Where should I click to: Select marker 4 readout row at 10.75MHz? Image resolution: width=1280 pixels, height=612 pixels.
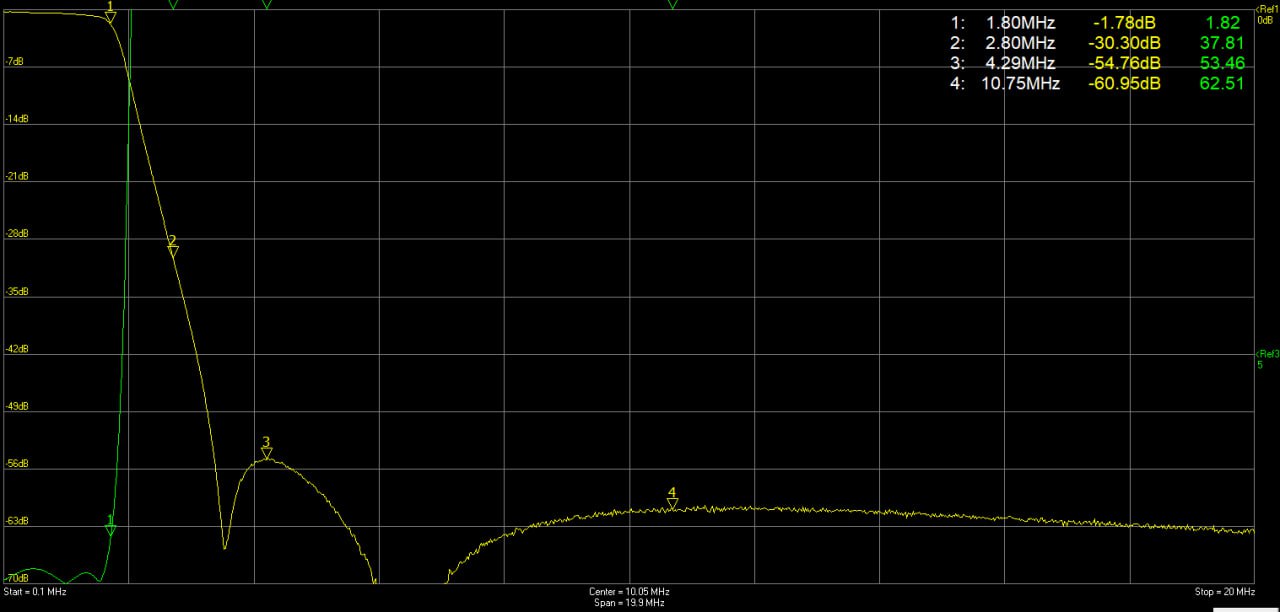pyautogui.click(x=1095, y=83)
